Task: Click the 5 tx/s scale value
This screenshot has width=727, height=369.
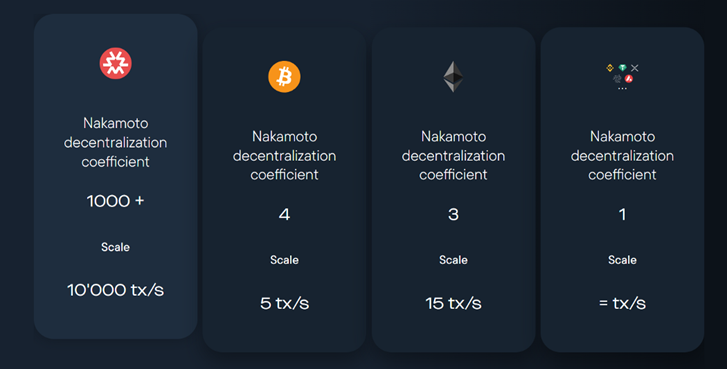Action: click(284, 303)
